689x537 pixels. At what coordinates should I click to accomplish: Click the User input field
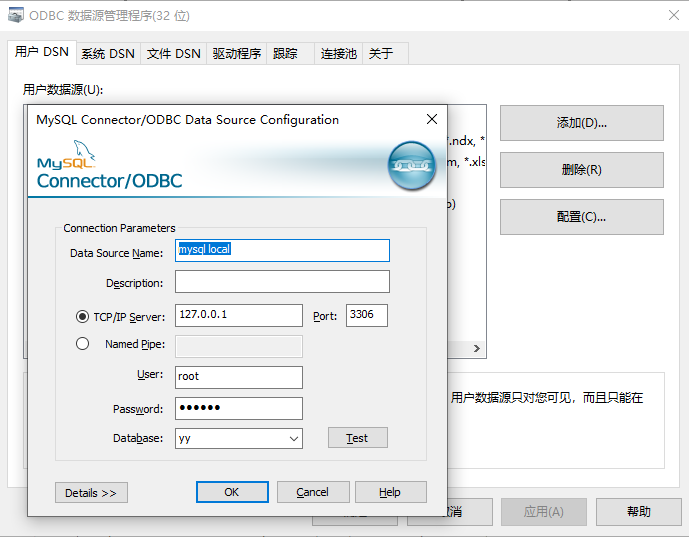tap(239, 377)
